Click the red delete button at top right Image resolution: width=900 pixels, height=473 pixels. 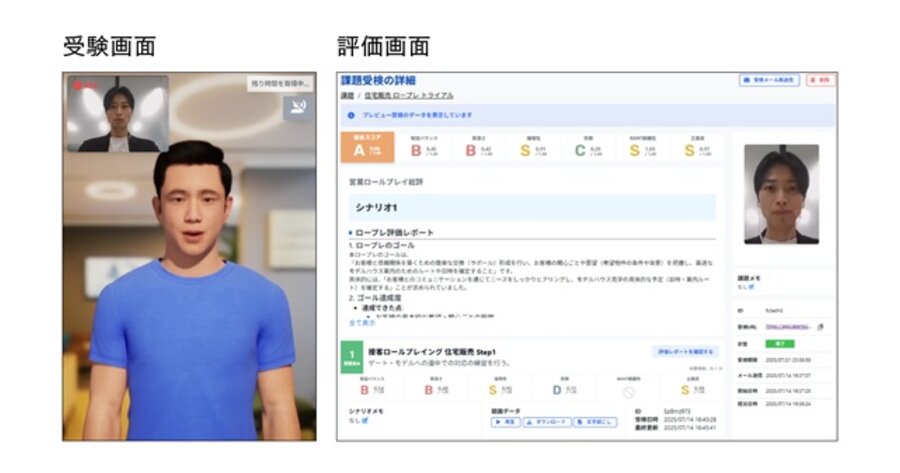click(x=820, y=80)
